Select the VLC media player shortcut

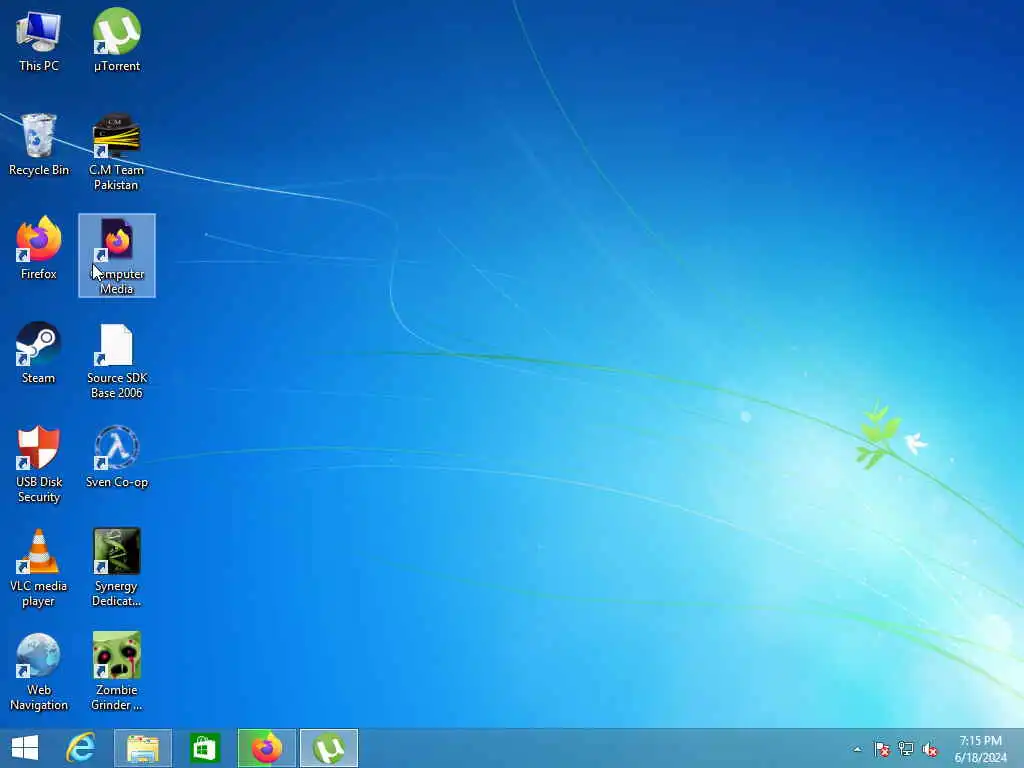click(x=39, y=568)
